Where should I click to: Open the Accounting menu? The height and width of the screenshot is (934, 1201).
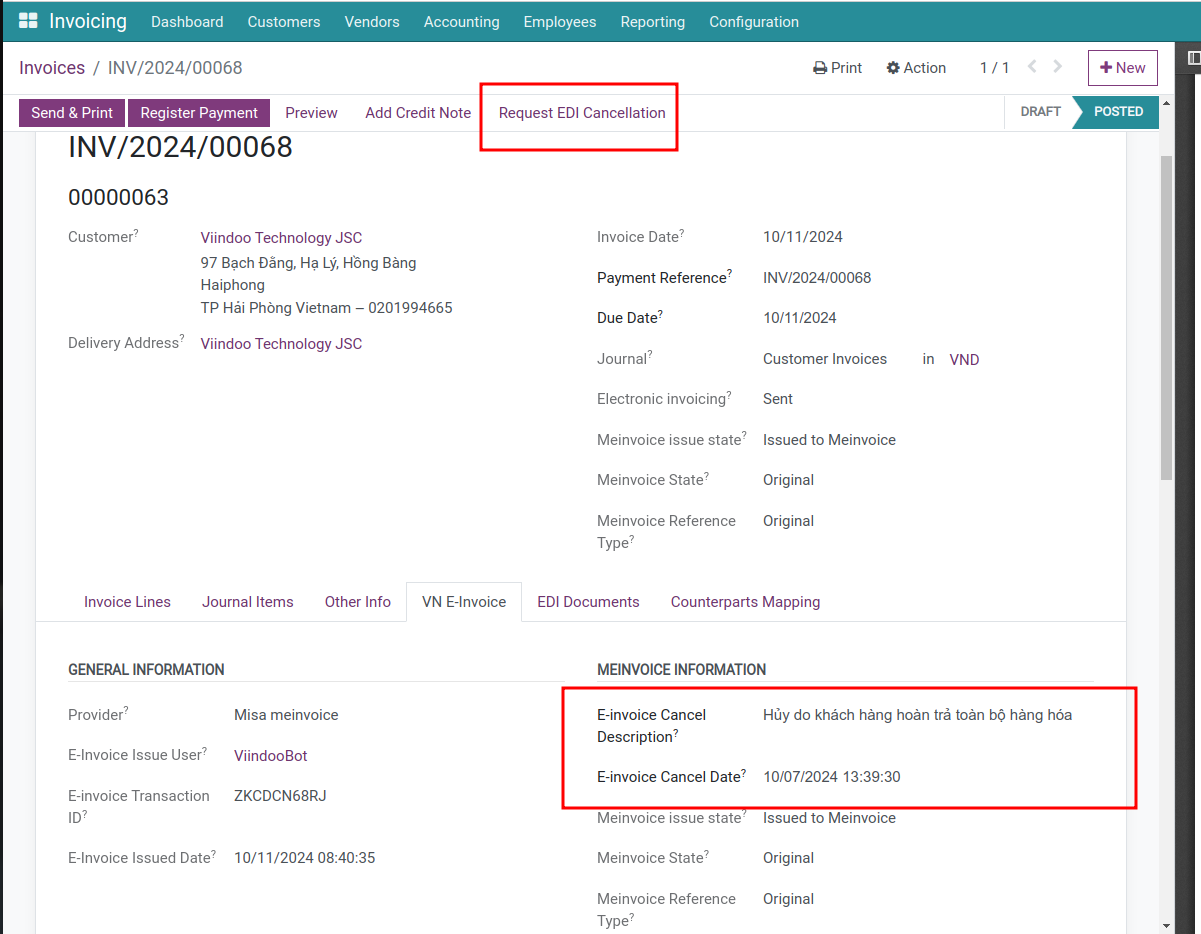point(461,21)
